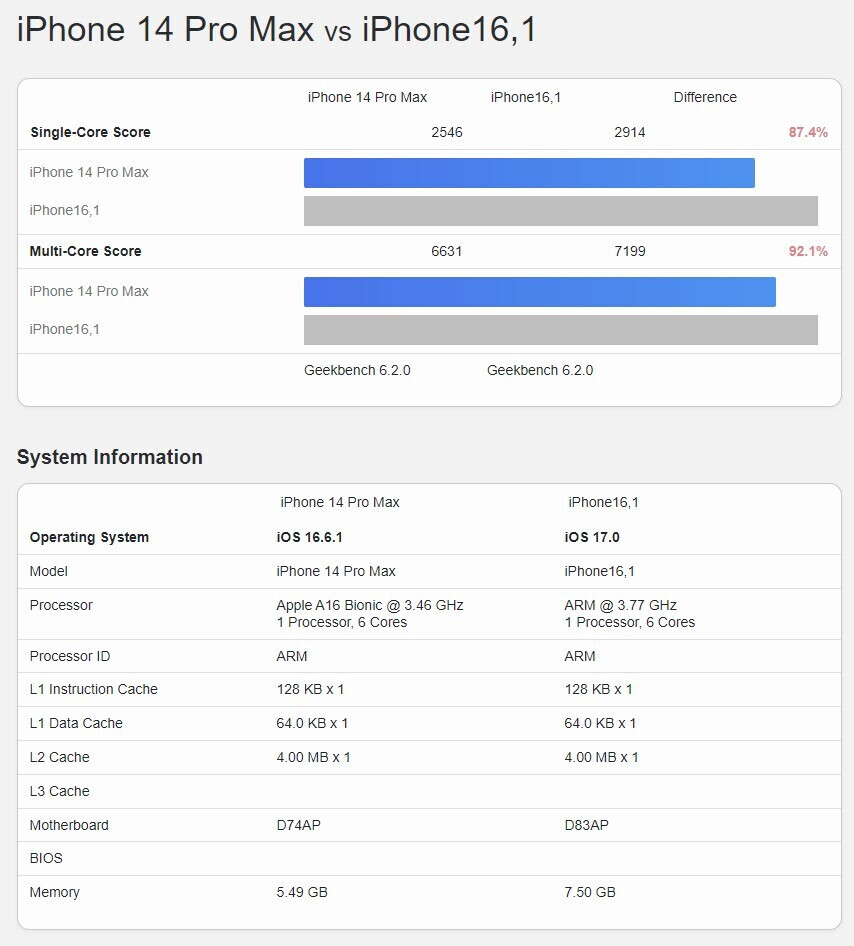Select motherboard value D83AP

pos(587,825)
